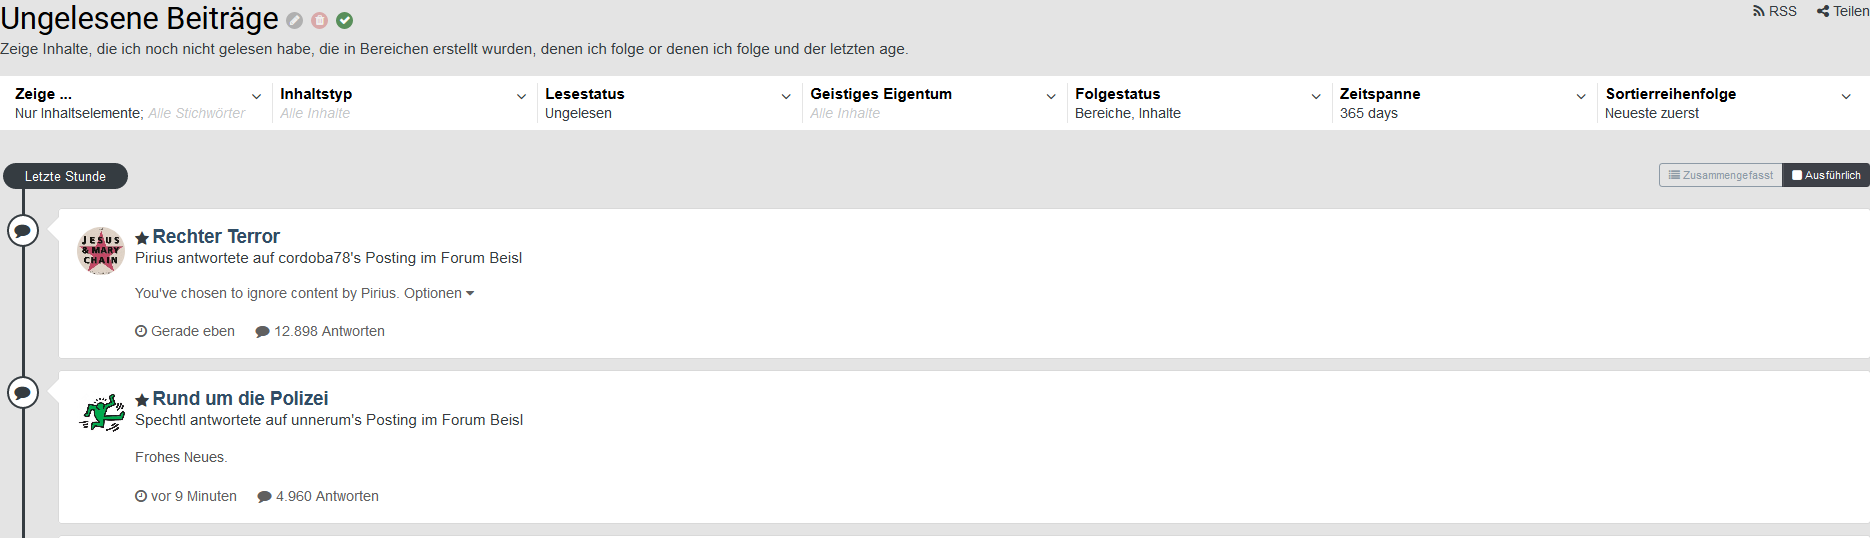1870x538 pixels.
Task: Click the Teilen share icon
Action: [x=1842, y=11]
